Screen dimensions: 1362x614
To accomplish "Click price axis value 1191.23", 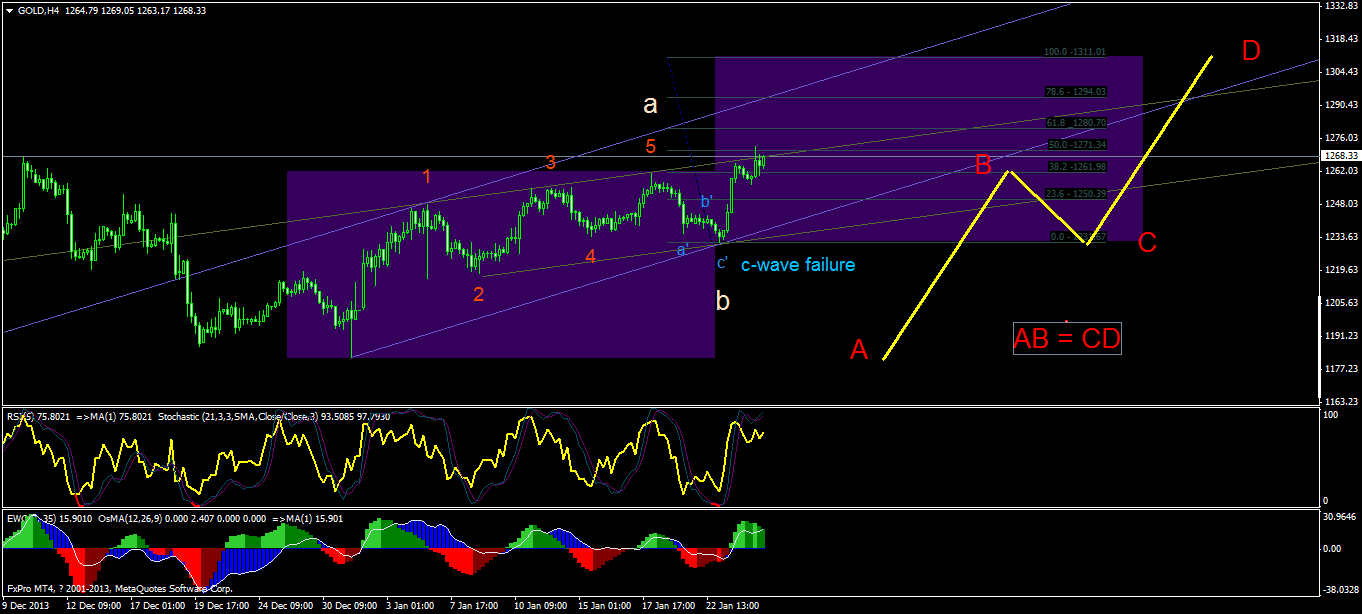I will click(x=1340, y=336).
